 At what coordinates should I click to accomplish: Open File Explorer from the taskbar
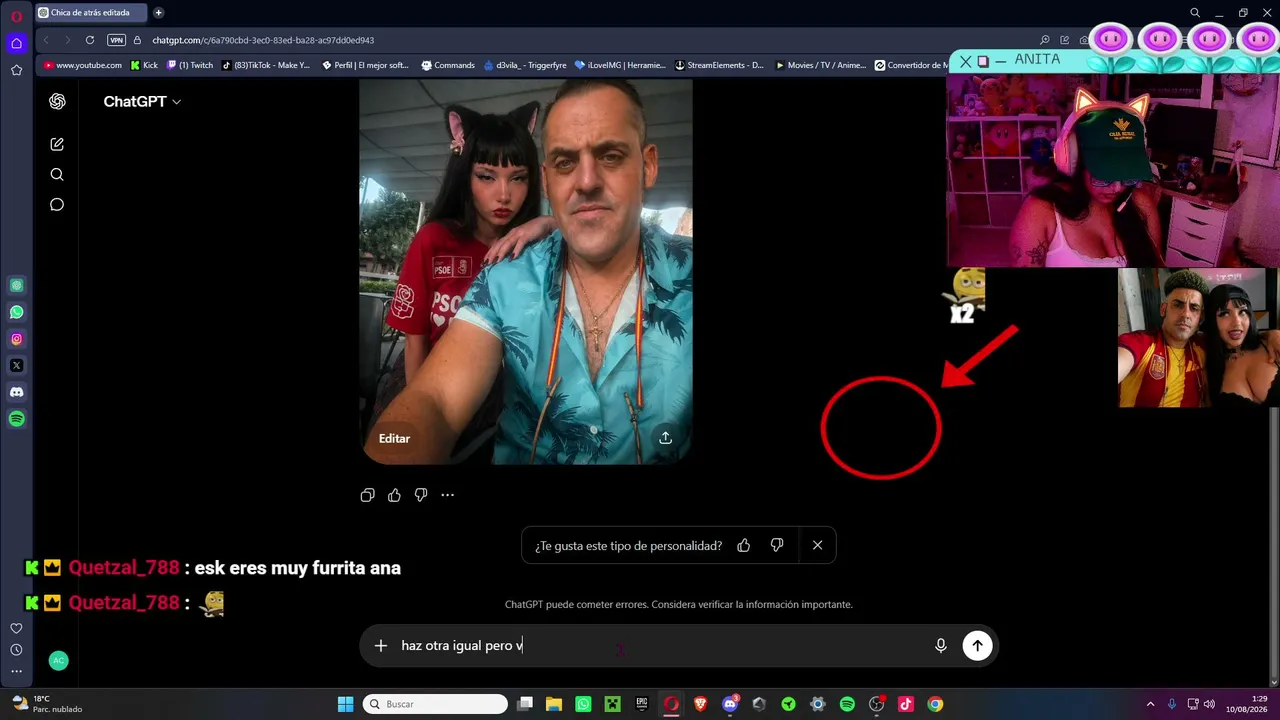click(x=554, y=704)
